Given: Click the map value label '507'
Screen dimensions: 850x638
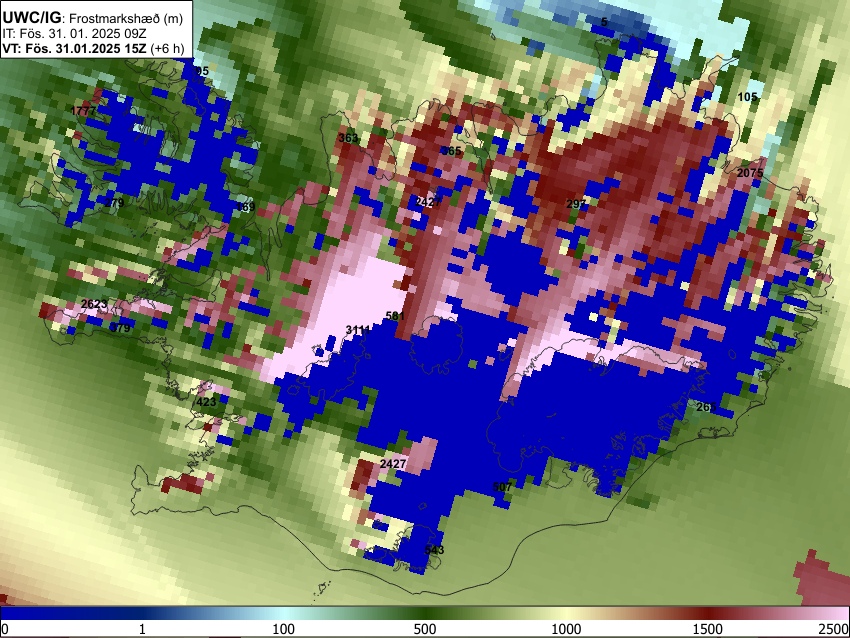Looking at the screenshot, I should 502,487.
